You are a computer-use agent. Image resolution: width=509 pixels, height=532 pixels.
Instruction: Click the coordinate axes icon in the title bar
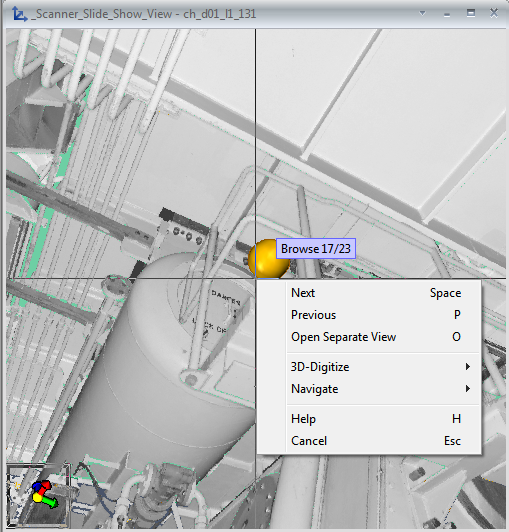[x=19, y=14]
